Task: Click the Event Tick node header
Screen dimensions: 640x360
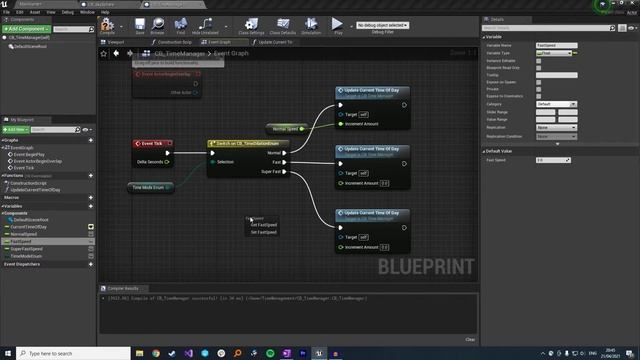Action: pos(153,143)
